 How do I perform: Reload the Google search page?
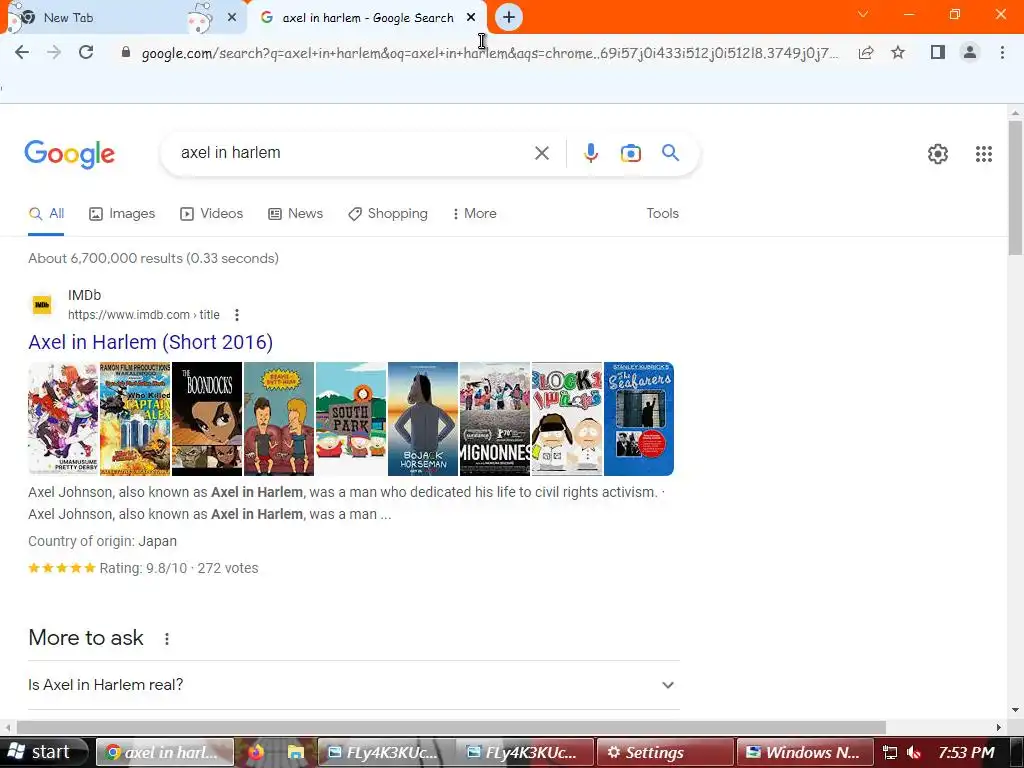[86, 52]
